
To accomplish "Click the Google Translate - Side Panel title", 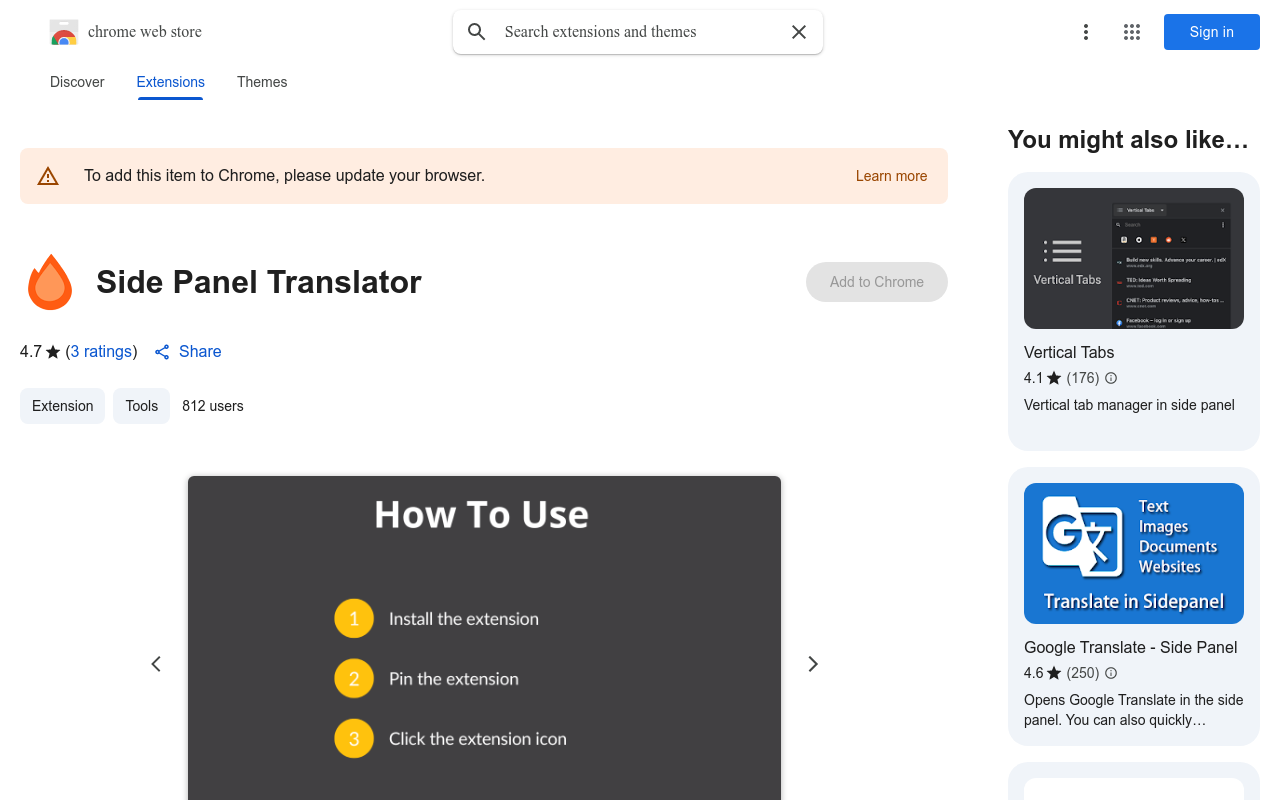I will [1131, 647].
